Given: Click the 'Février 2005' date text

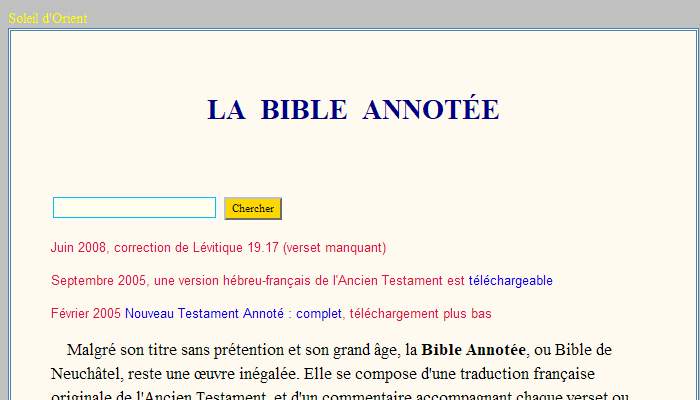Looking at the screenshot, I should (86, 314).
